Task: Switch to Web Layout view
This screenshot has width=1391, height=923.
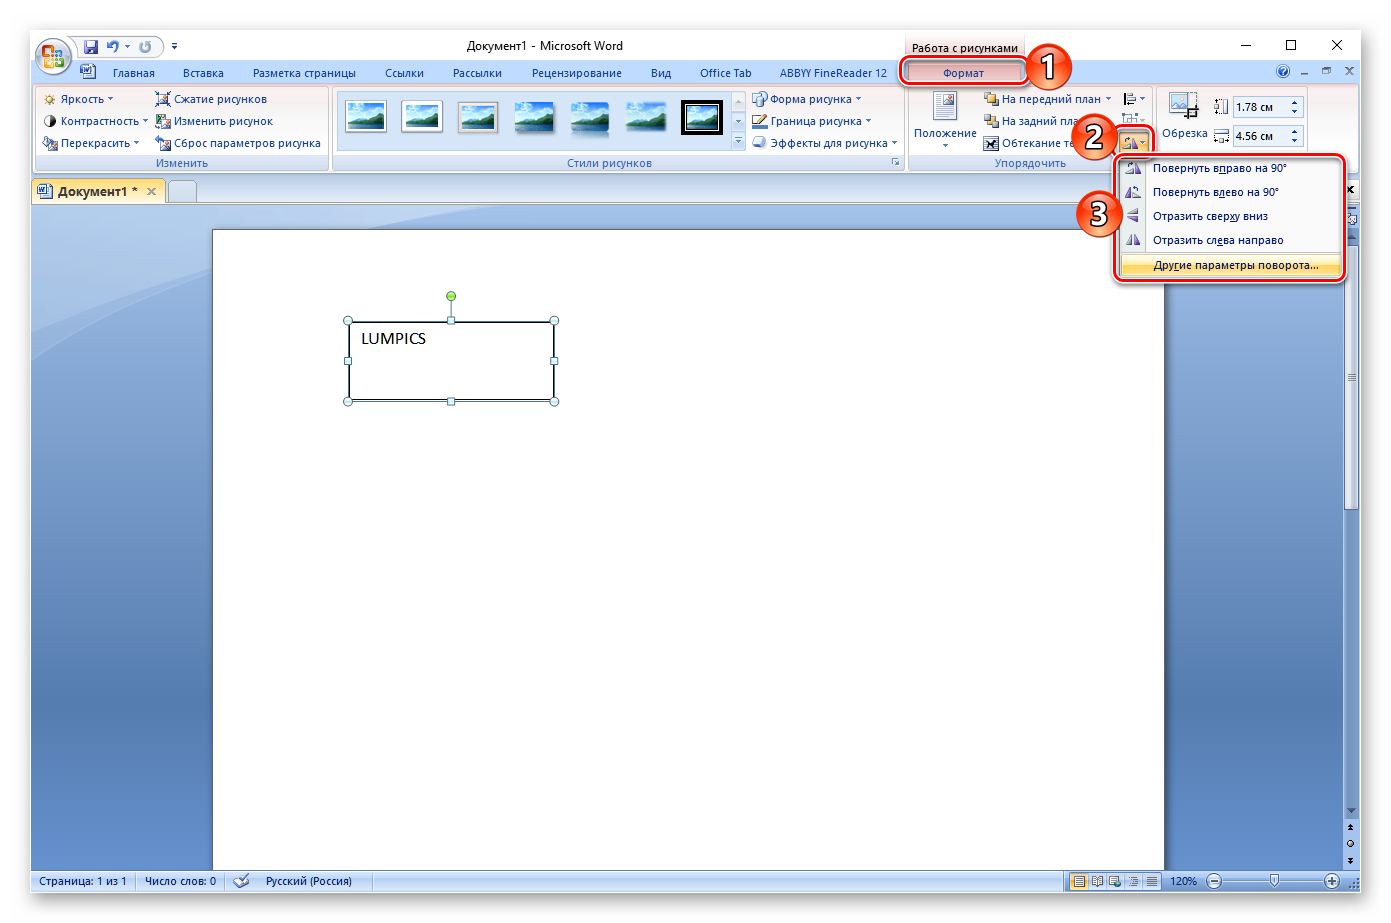Action: point(1115,881)
